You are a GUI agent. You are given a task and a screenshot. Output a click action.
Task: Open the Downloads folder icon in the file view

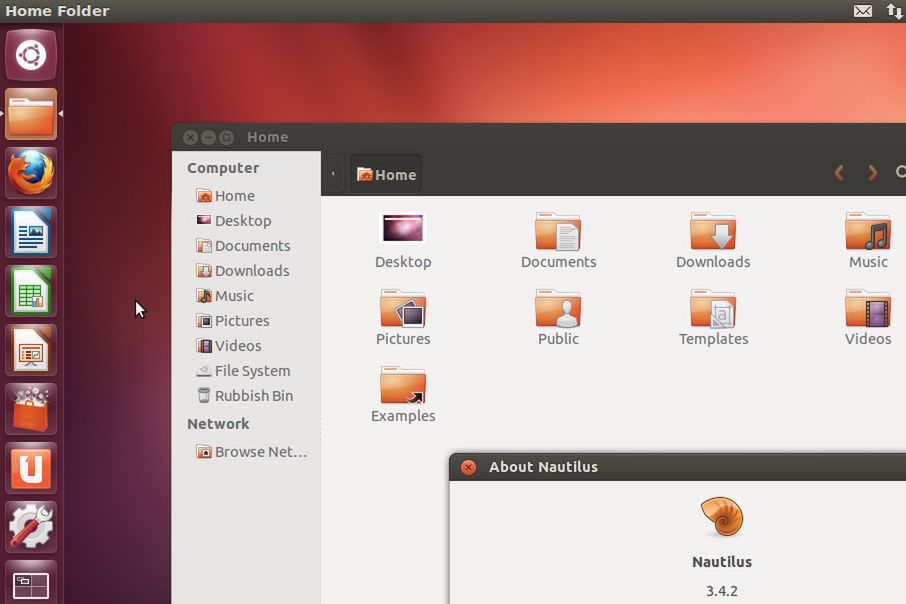[x=713, y=231]
